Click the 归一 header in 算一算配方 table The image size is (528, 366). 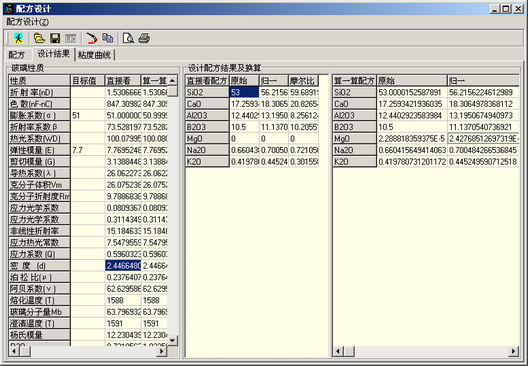tap(483, 80)
